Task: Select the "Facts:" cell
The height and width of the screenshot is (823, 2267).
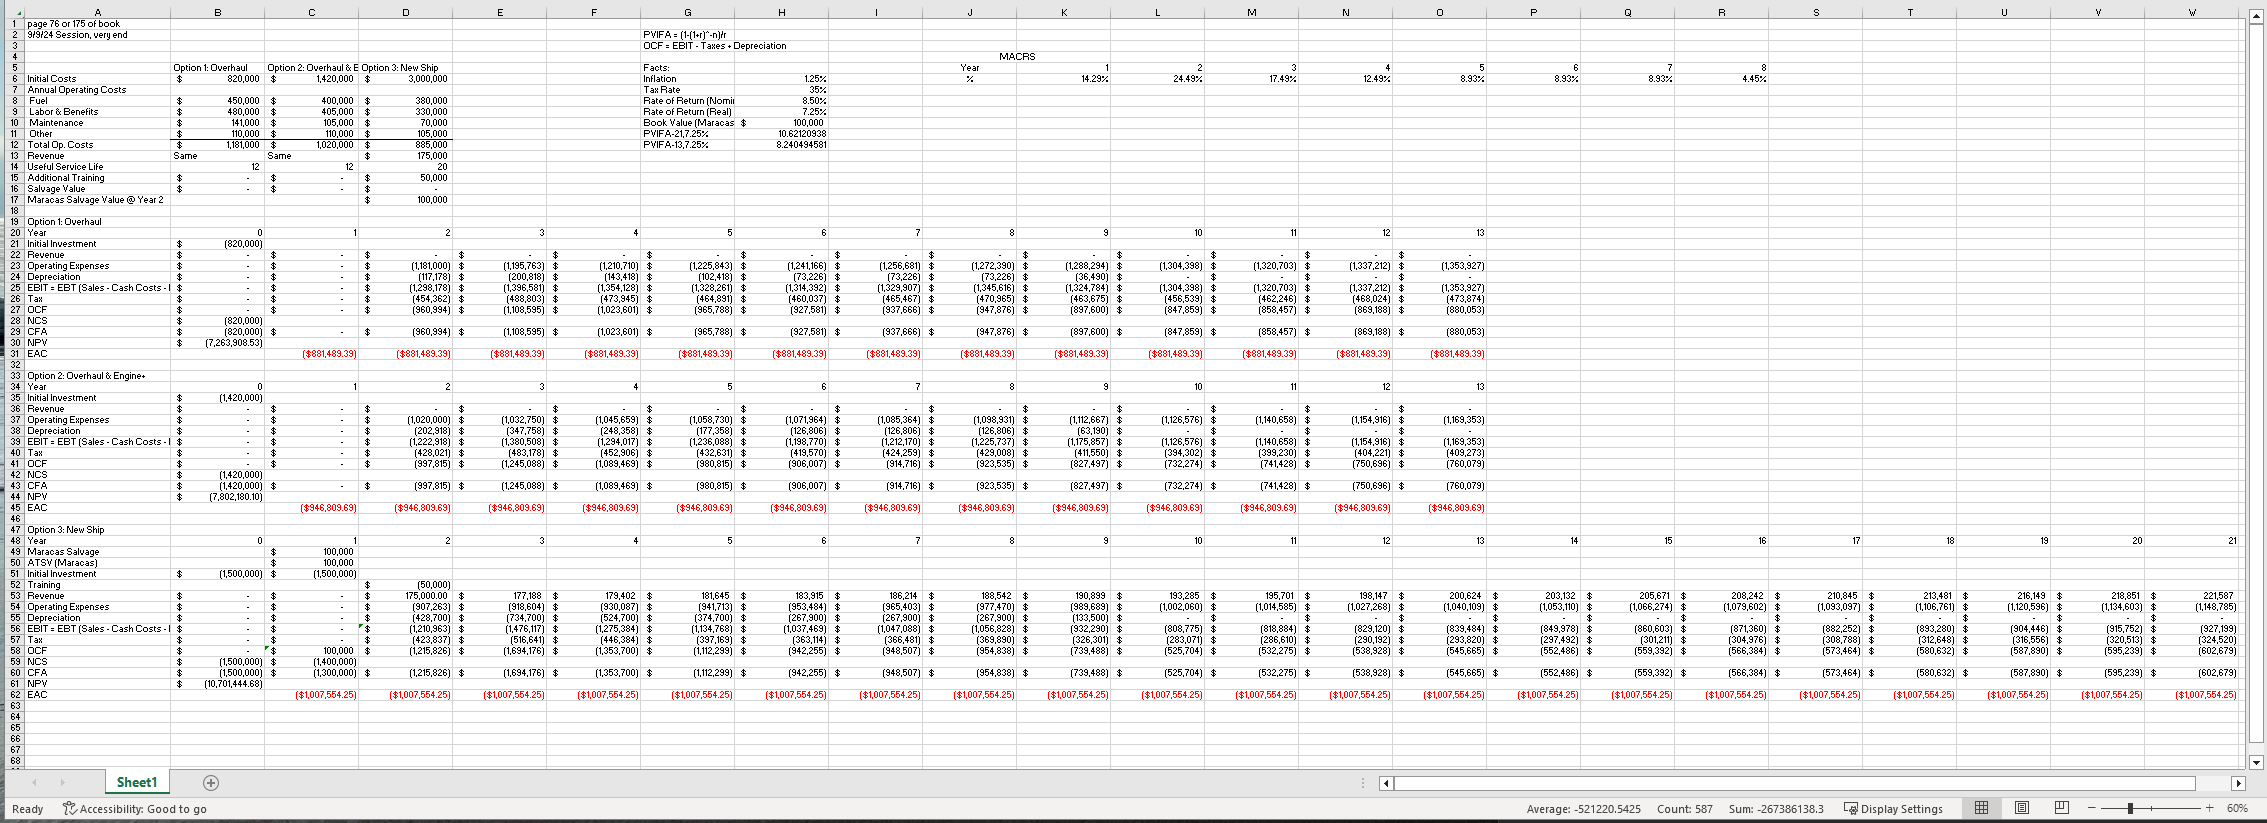Action: tap(688, 68)
